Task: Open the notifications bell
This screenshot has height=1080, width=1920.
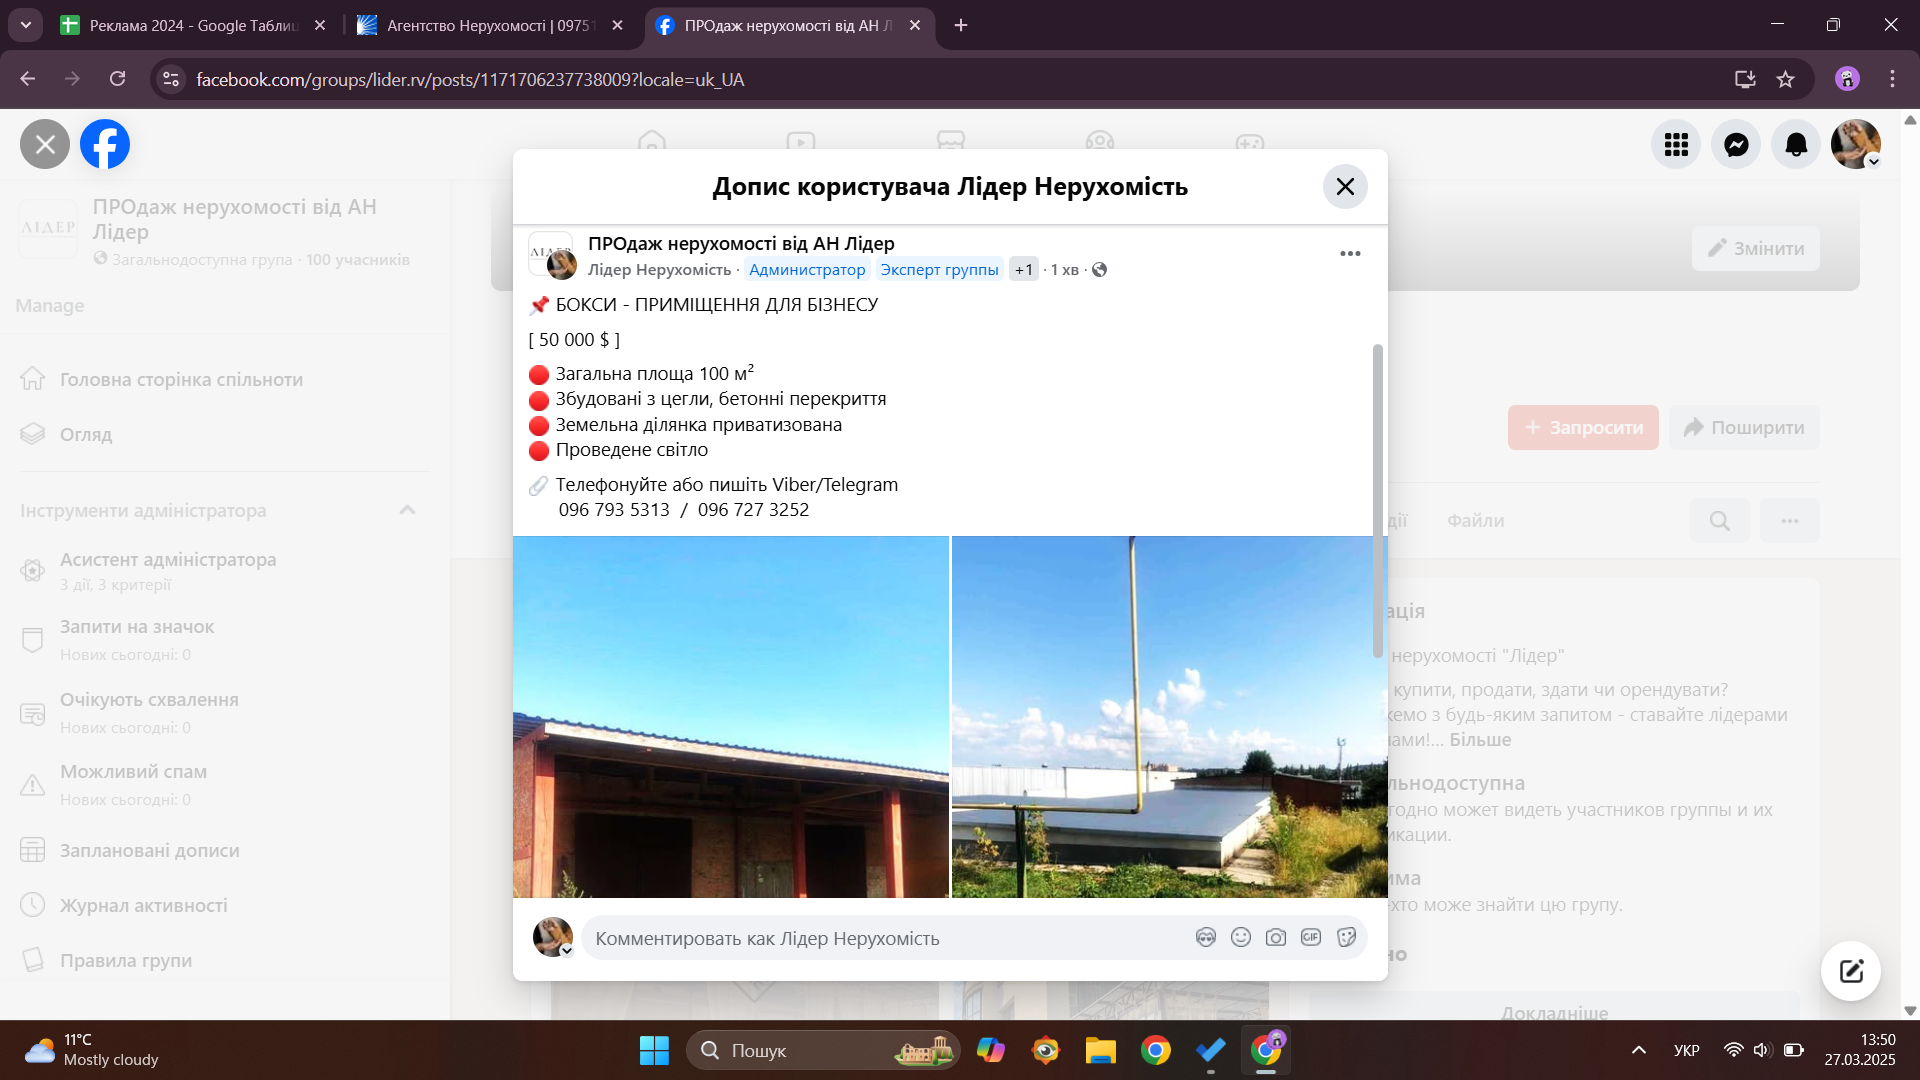Action: pos(1796,145)
